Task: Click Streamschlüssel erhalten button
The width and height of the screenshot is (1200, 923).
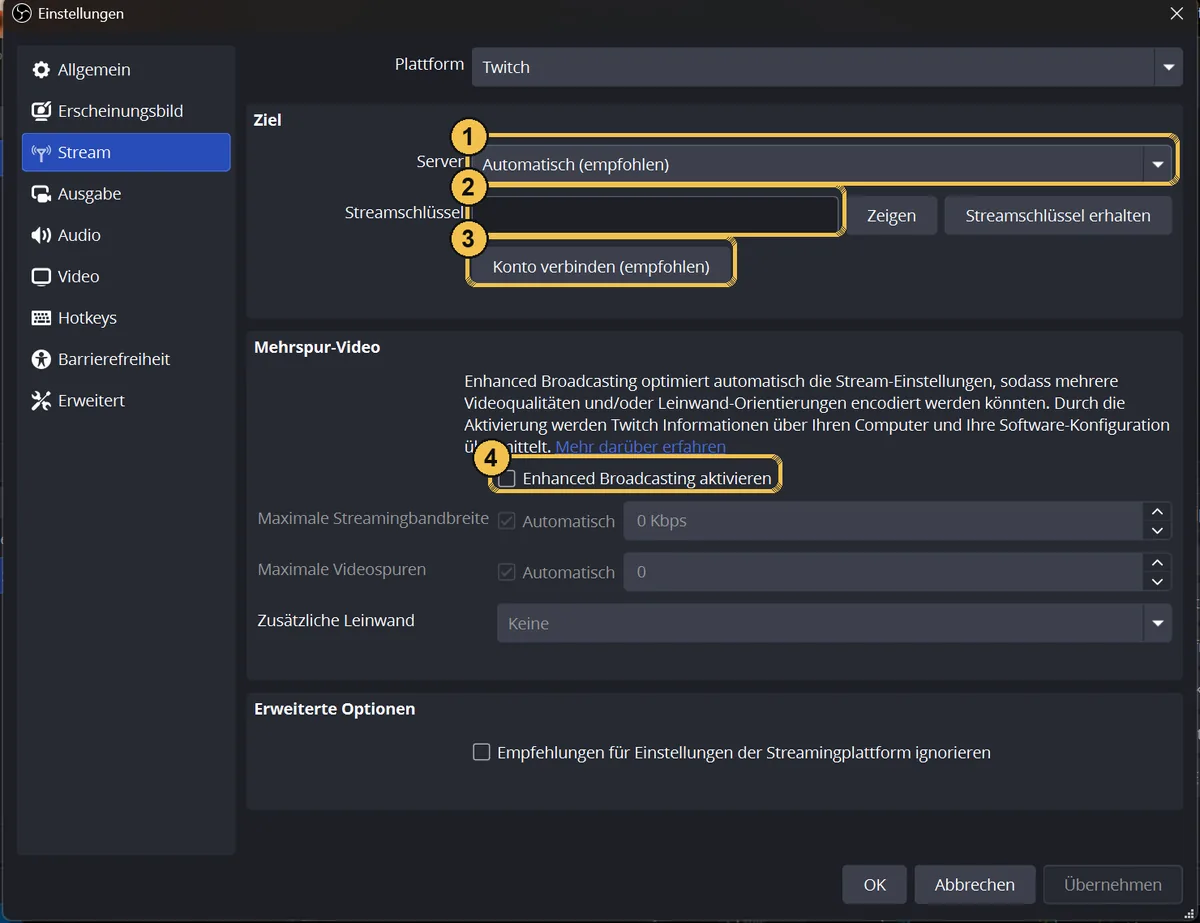Action: pos(1058,215)
